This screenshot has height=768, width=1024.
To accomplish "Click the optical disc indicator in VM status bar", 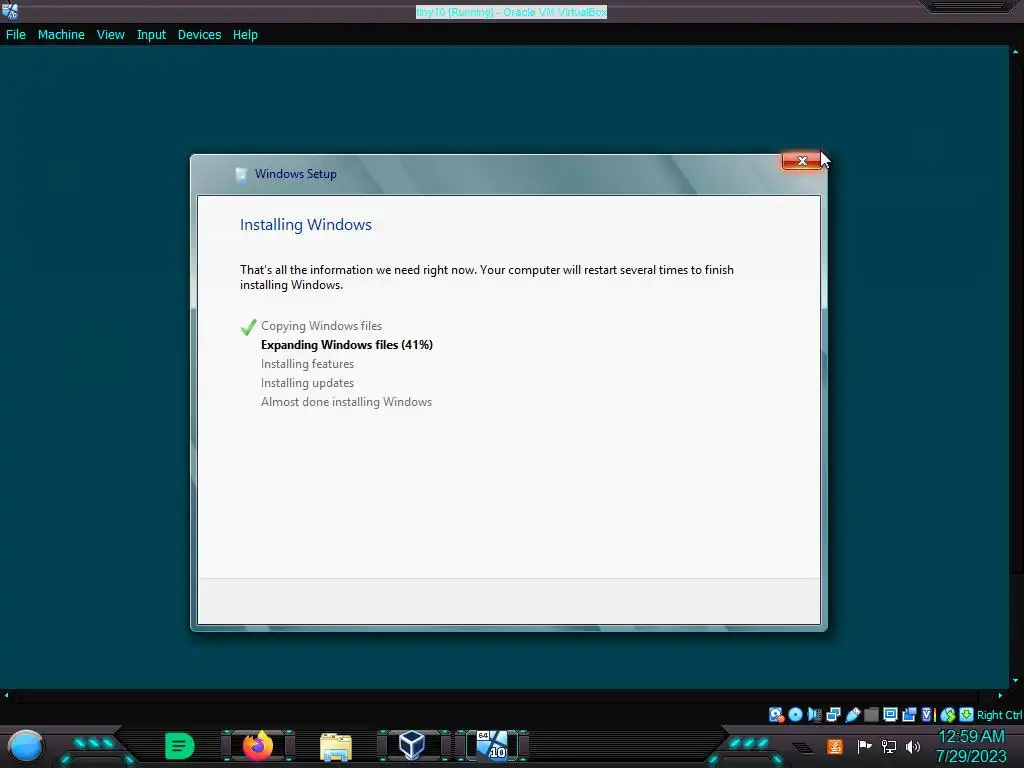I will [795, 714].
